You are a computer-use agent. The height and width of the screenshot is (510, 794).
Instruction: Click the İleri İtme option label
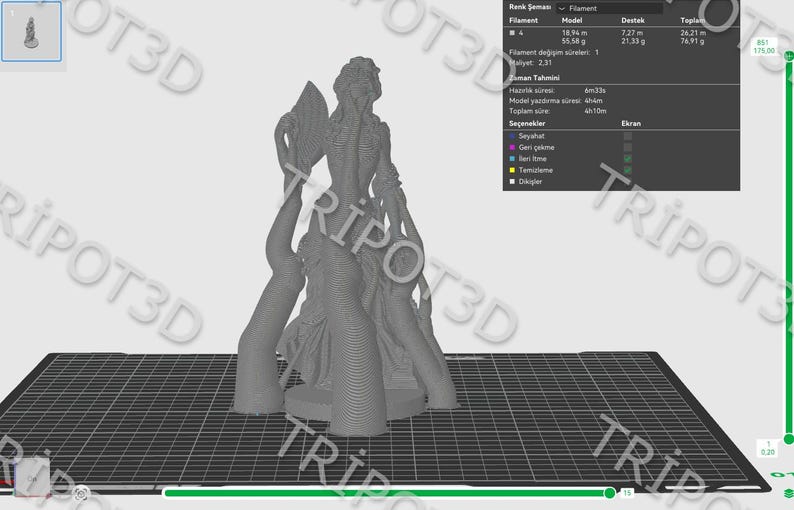[532, 159]
